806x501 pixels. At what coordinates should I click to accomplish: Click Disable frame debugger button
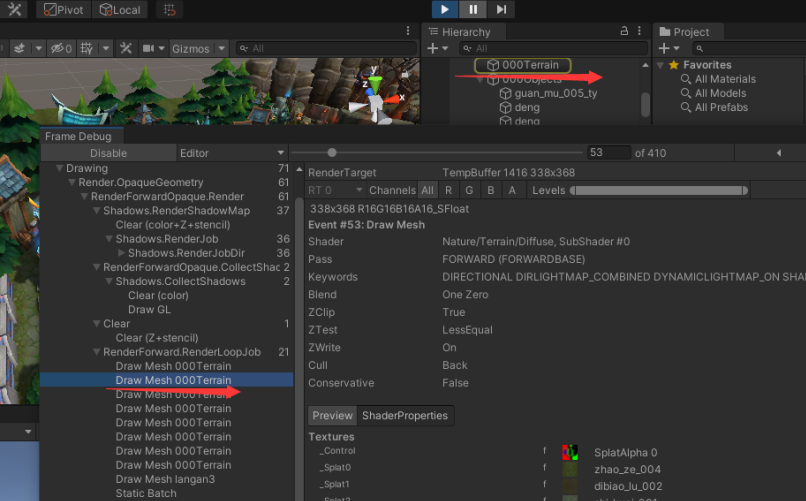click(108, 153)
